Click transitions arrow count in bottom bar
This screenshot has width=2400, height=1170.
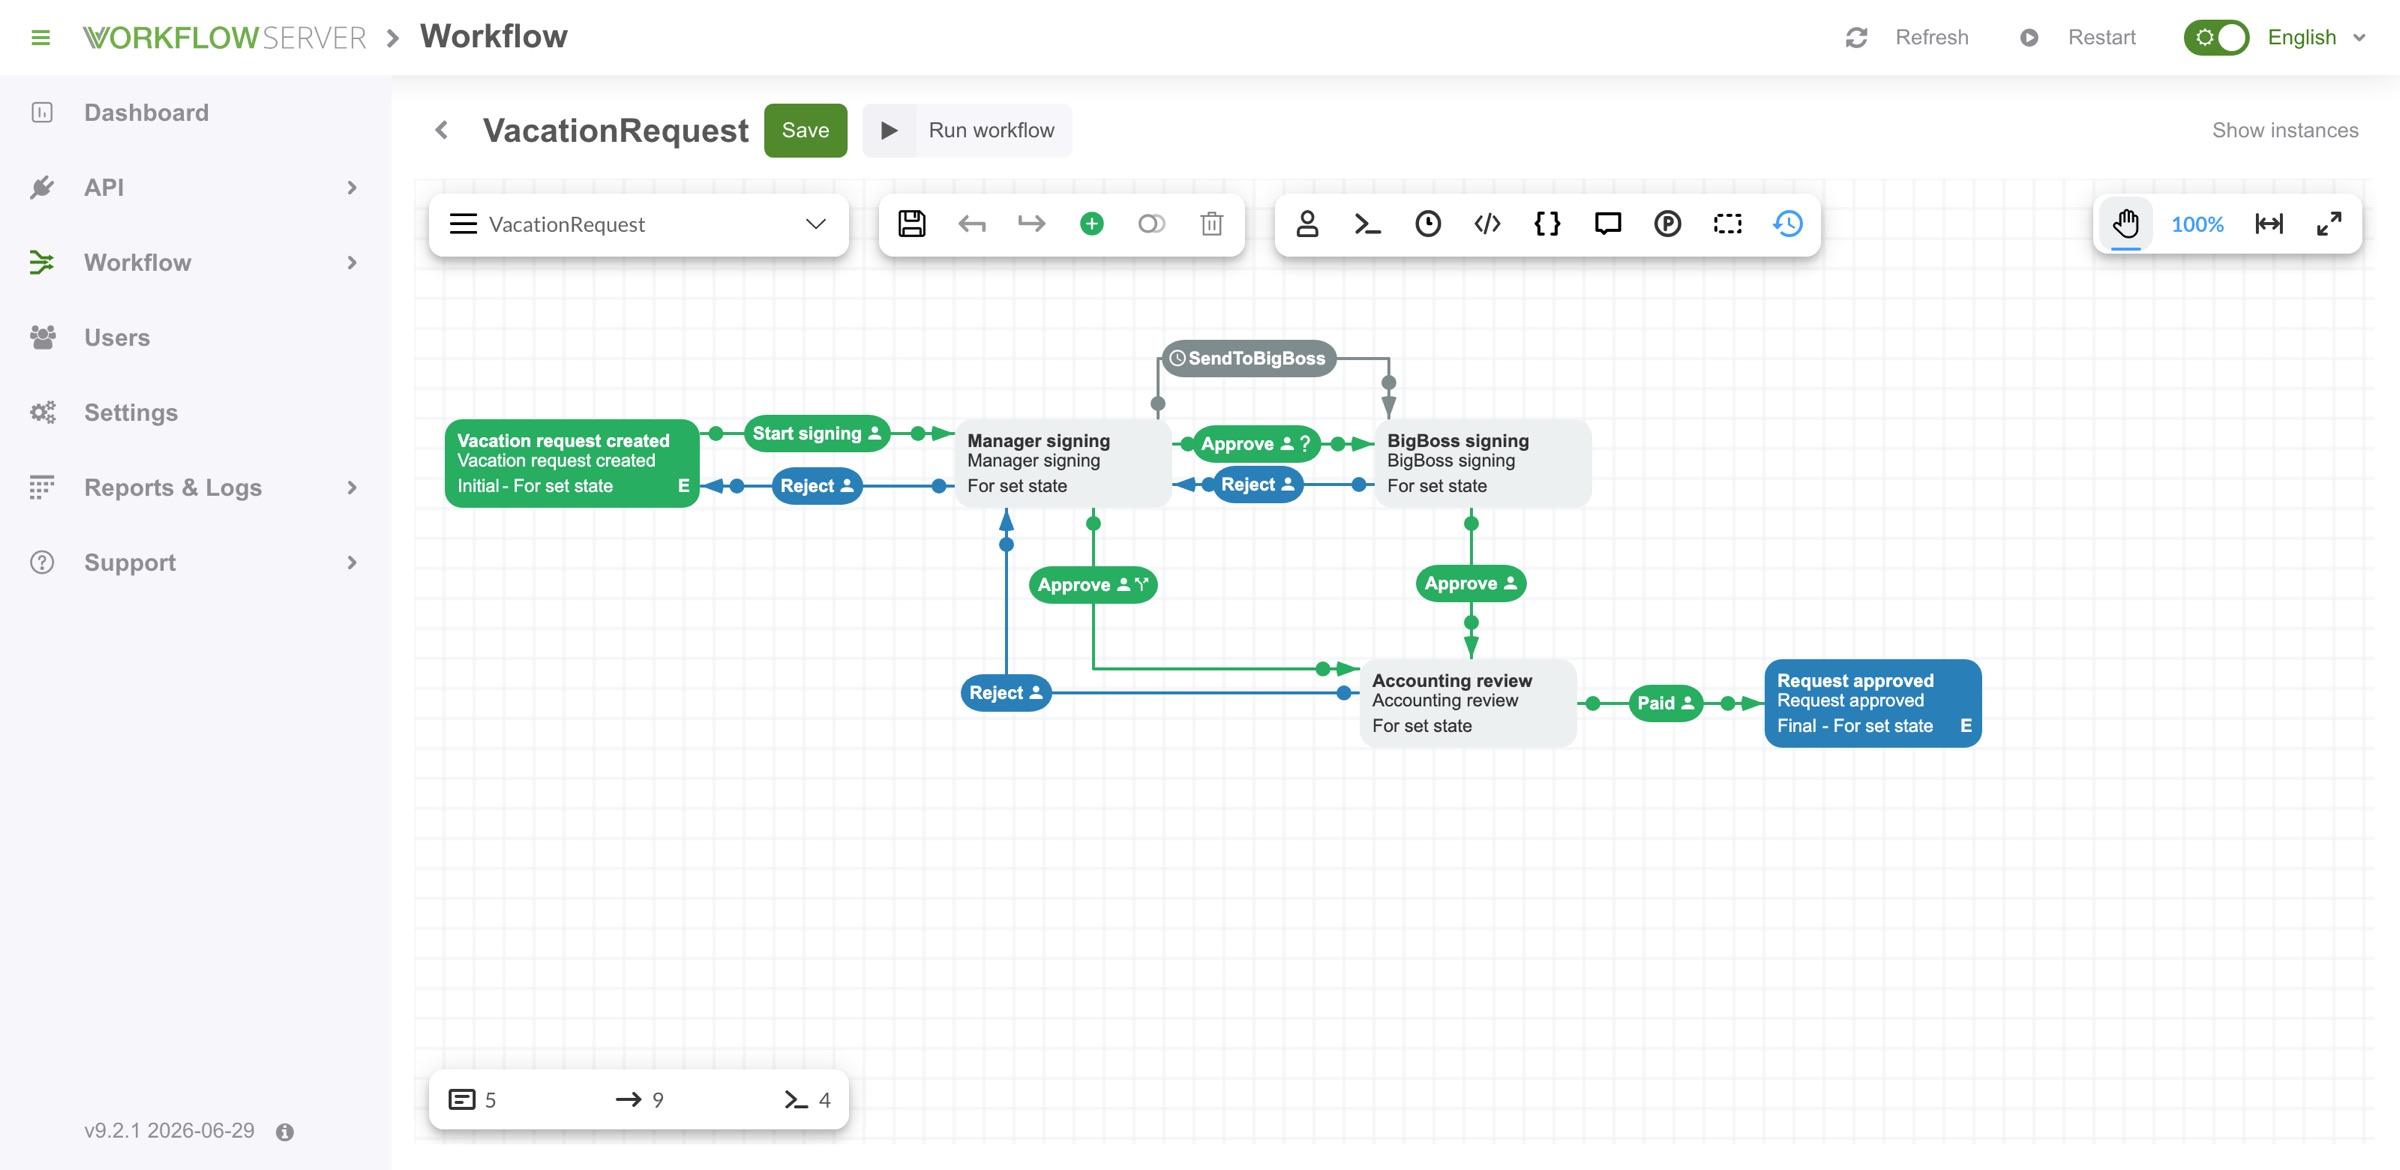pos(628,1100)
